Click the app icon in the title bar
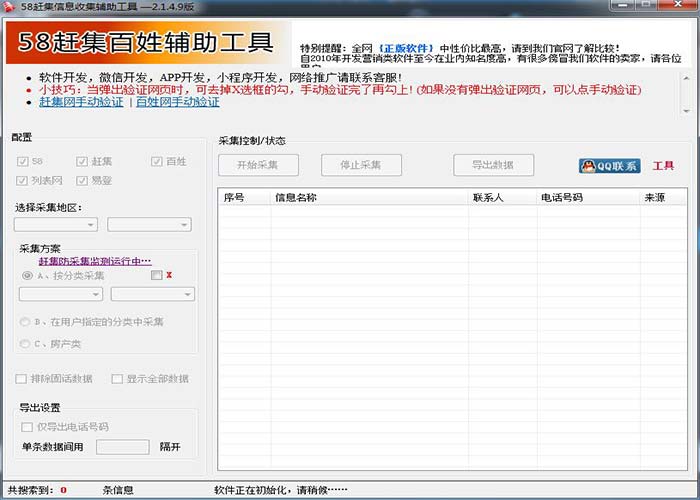700x500 pixels. (8, 6)
